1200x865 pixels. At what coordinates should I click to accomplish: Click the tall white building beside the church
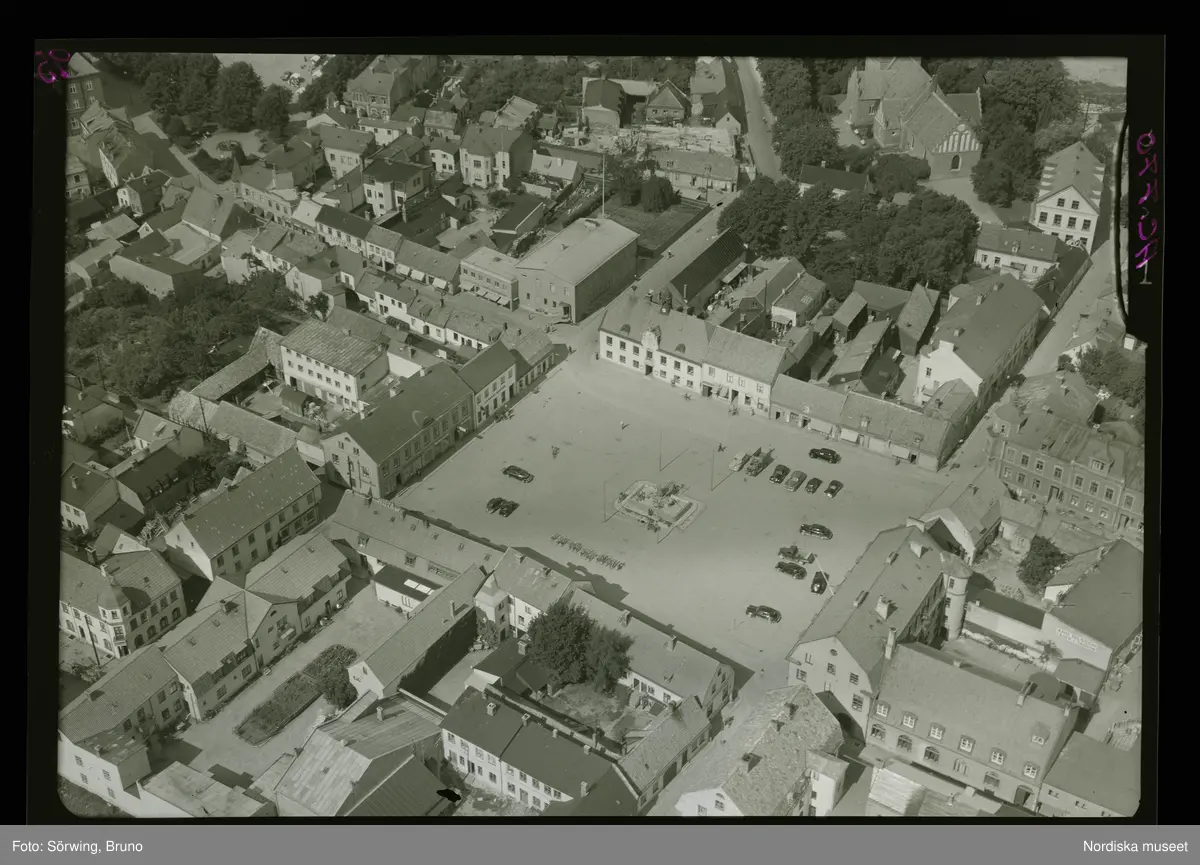(1068, 196)
